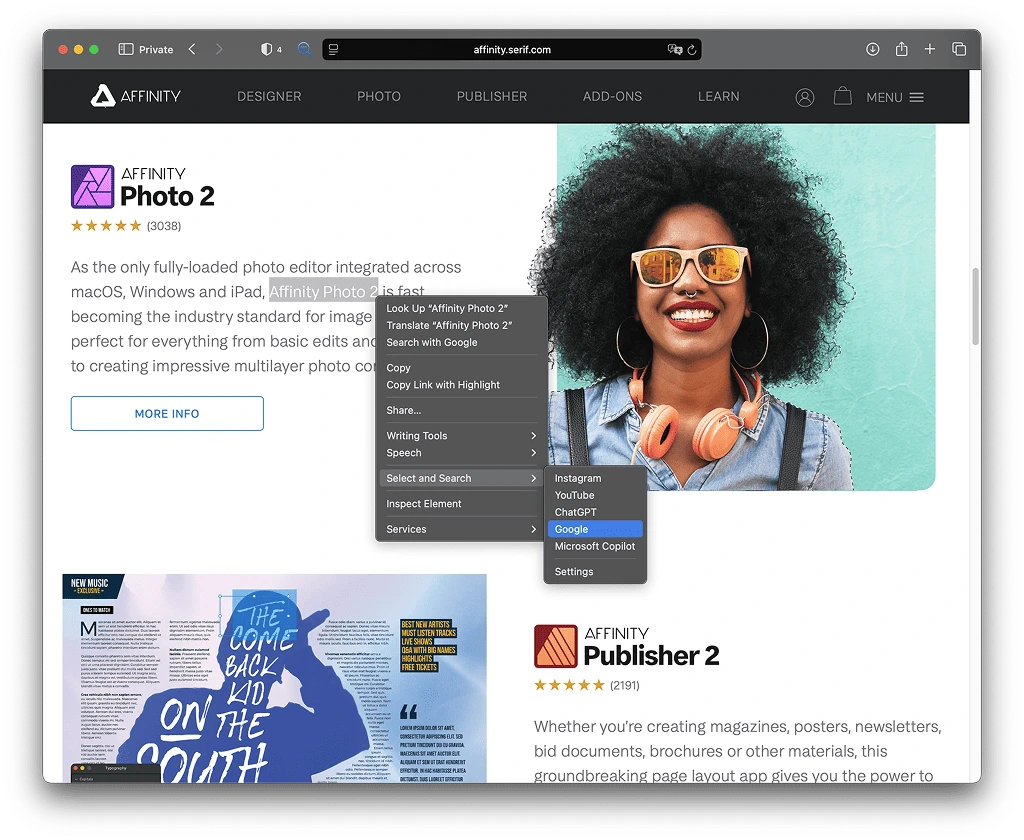Click the magazine layout preview image

click(274, 678)
